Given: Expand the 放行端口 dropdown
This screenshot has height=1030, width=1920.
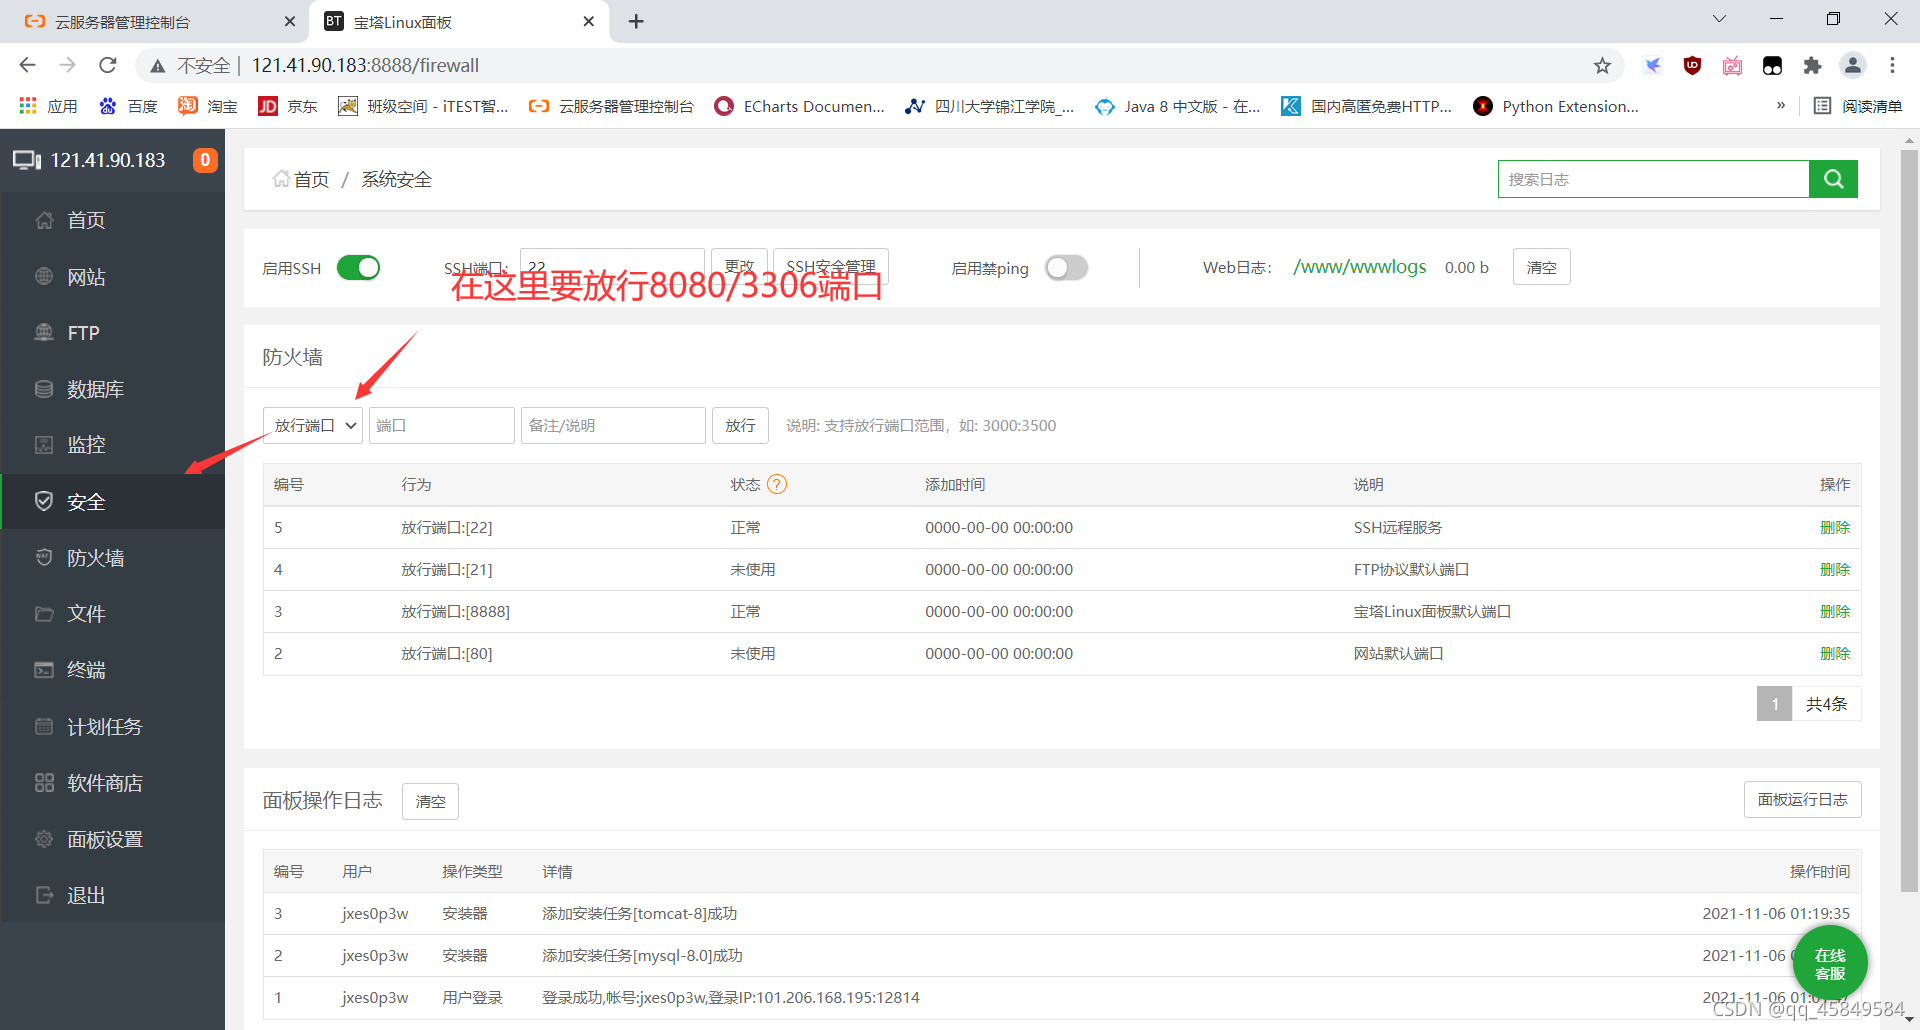Looking at the screenshot, I should 313,426.
